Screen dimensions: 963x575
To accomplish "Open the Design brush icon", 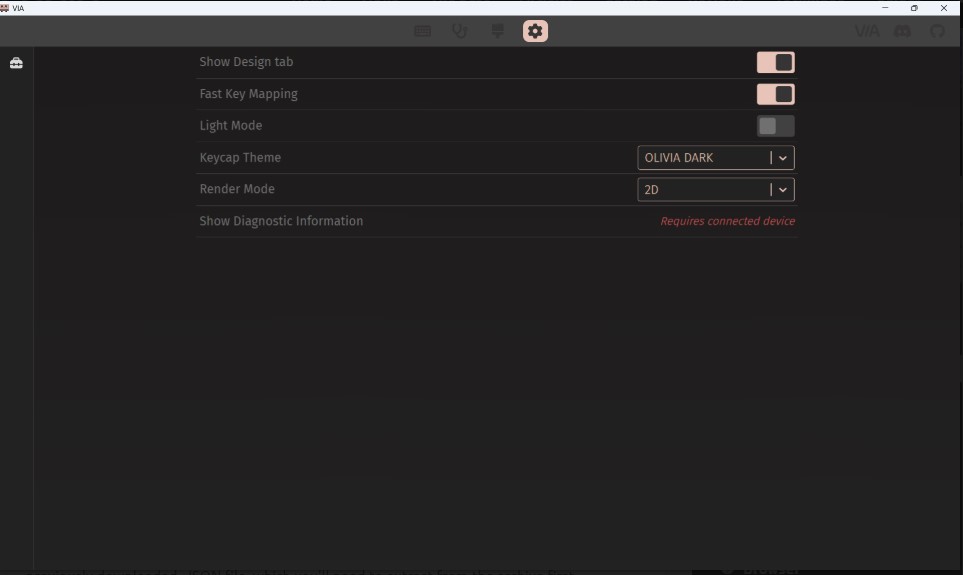I will 497,31.
